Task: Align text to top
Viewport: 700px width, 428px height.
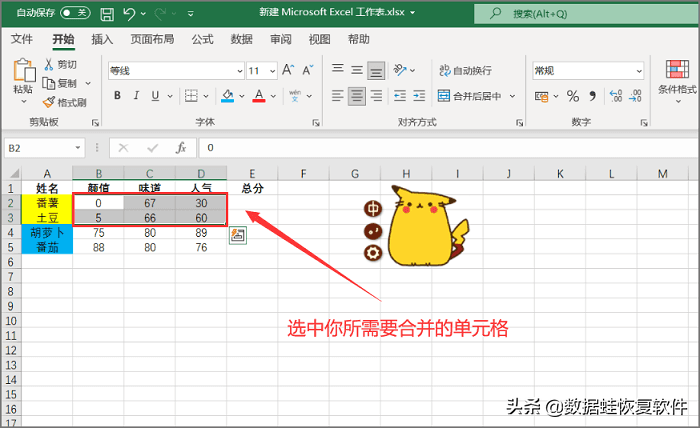Action: coord(338,70)
